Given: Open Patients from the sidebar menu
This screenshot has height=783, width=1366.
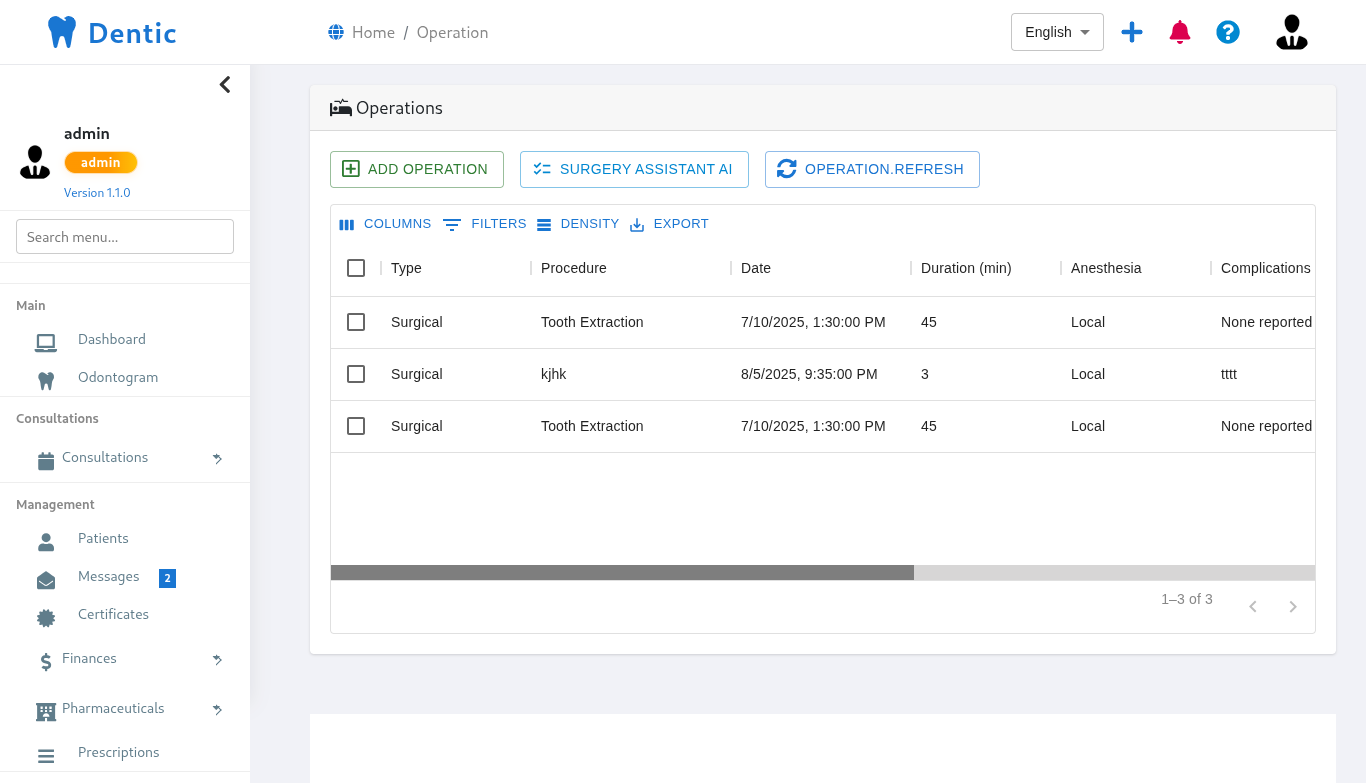Looking at the screenshot, I should [x=103, y=539].
